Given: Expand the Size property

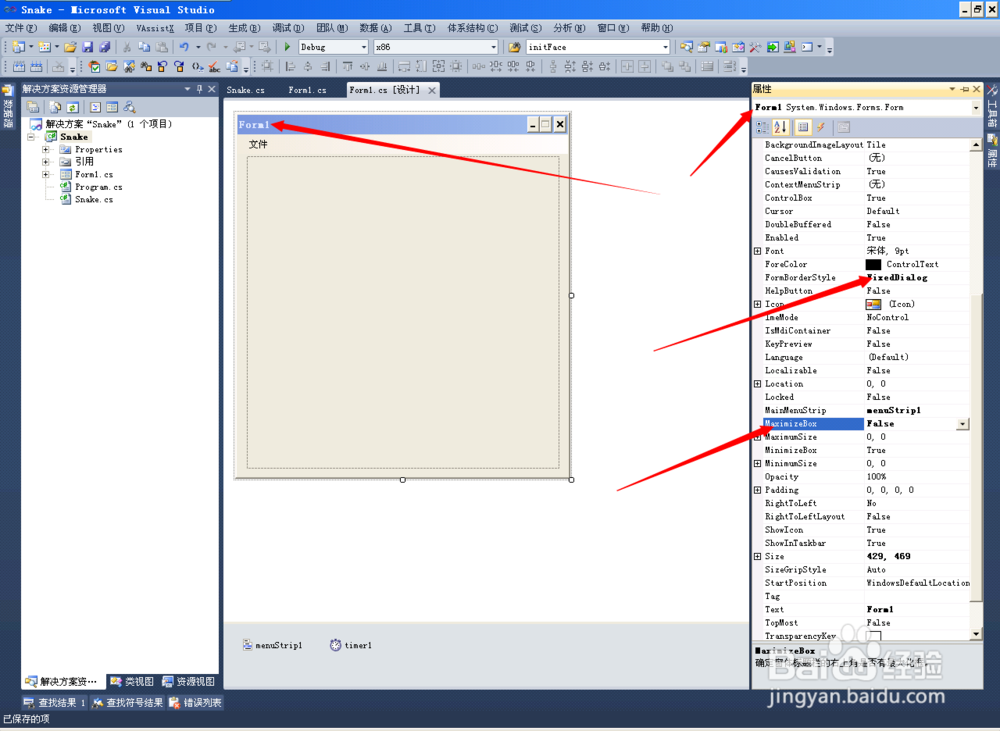Looking at the screenshot, I should (x=758, y=557).
